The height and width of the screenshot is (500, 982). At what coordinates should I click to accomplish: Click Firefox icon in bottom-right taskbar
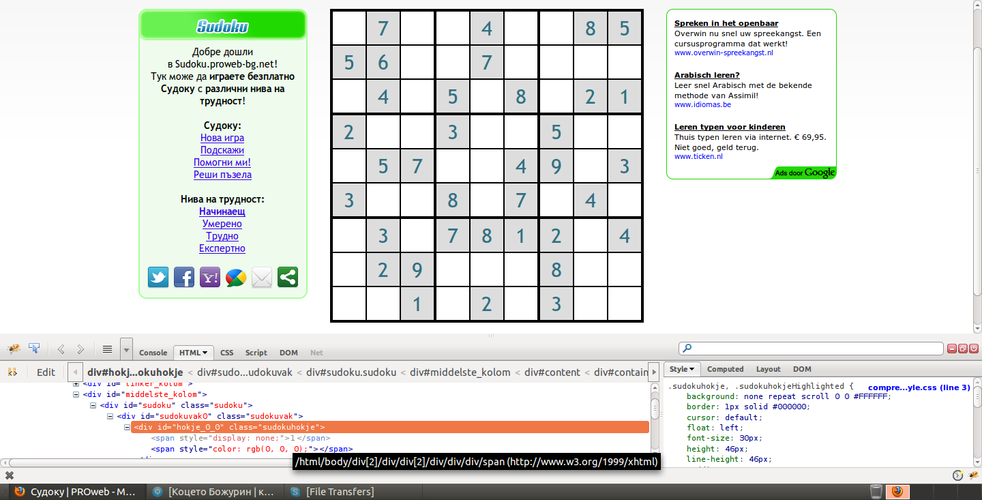coord(897,491)
